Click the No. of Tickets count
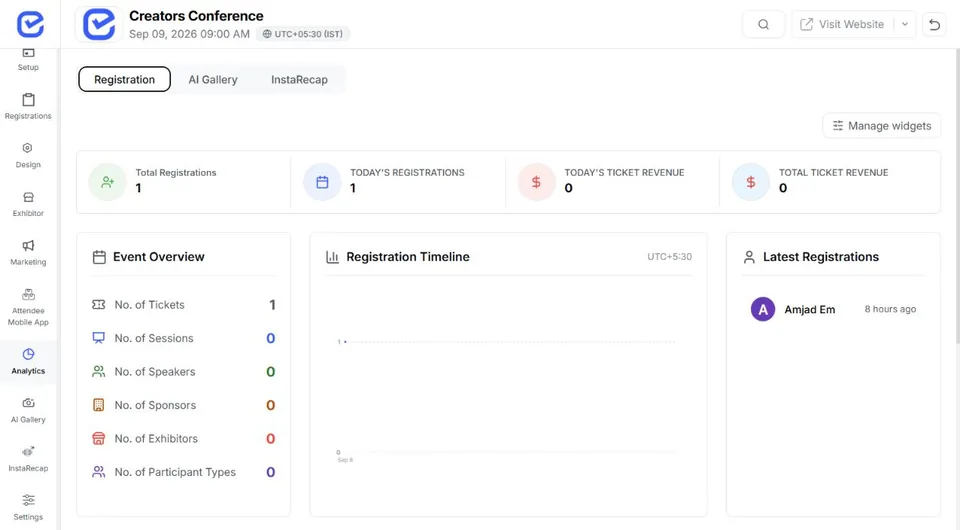 (x=272, y=305)
